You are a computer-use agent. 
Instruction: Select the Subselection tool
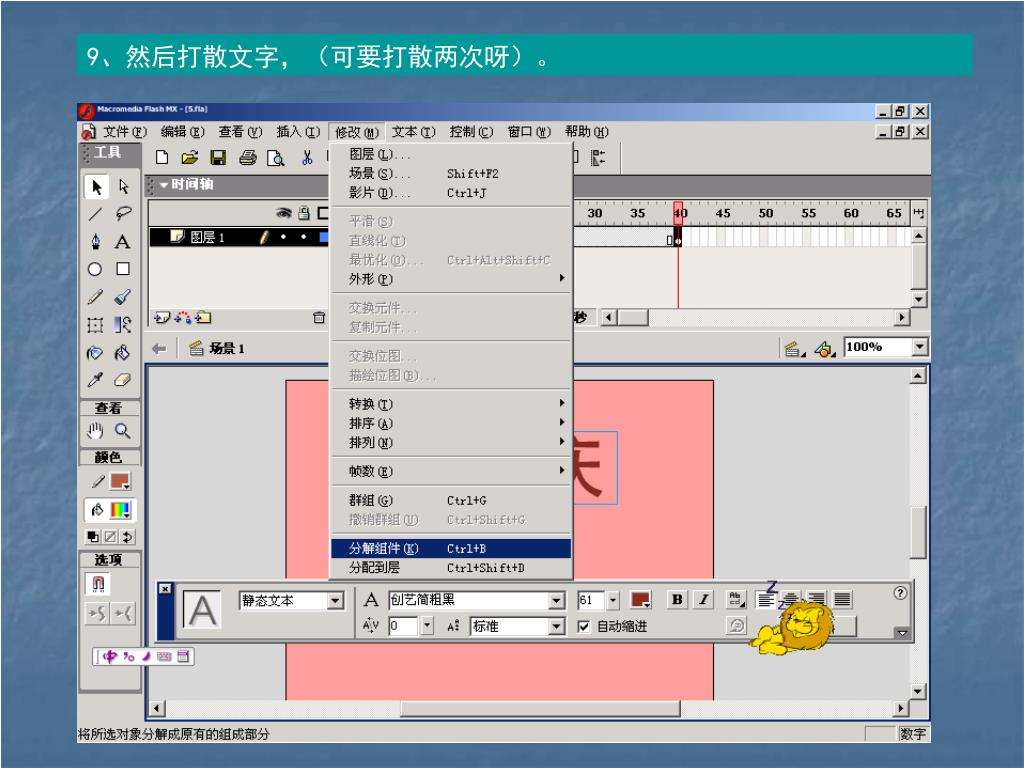pos(123,187)
